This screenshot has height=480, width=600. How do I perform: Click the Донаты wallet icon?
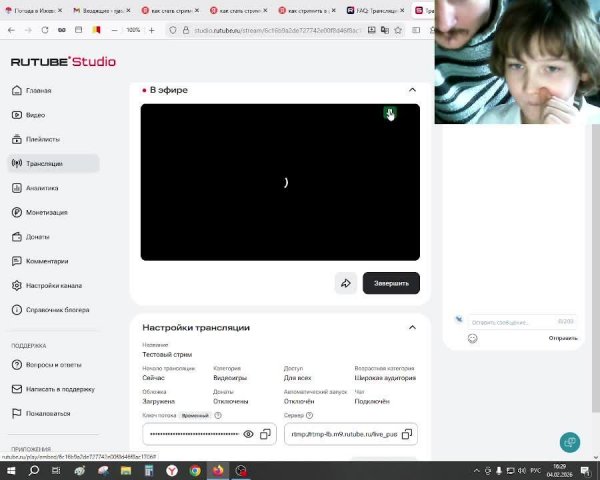(x=16, y=237)
